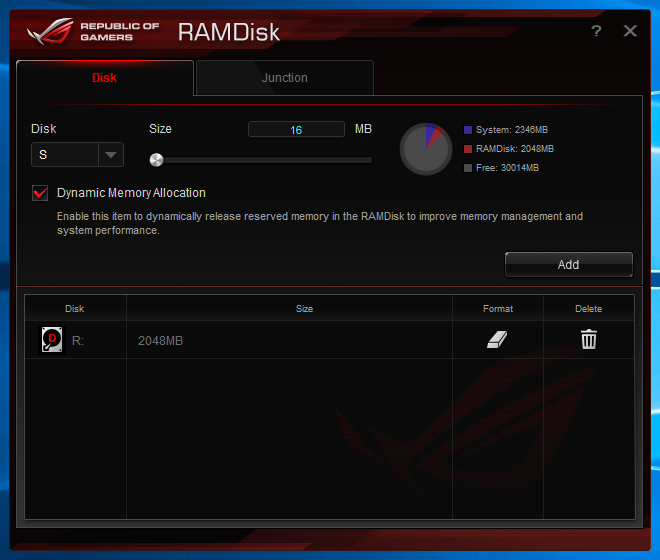Toggle Dynamic Memory Allocation checkbox
This screenshot has height=560, width=660.
40,193
